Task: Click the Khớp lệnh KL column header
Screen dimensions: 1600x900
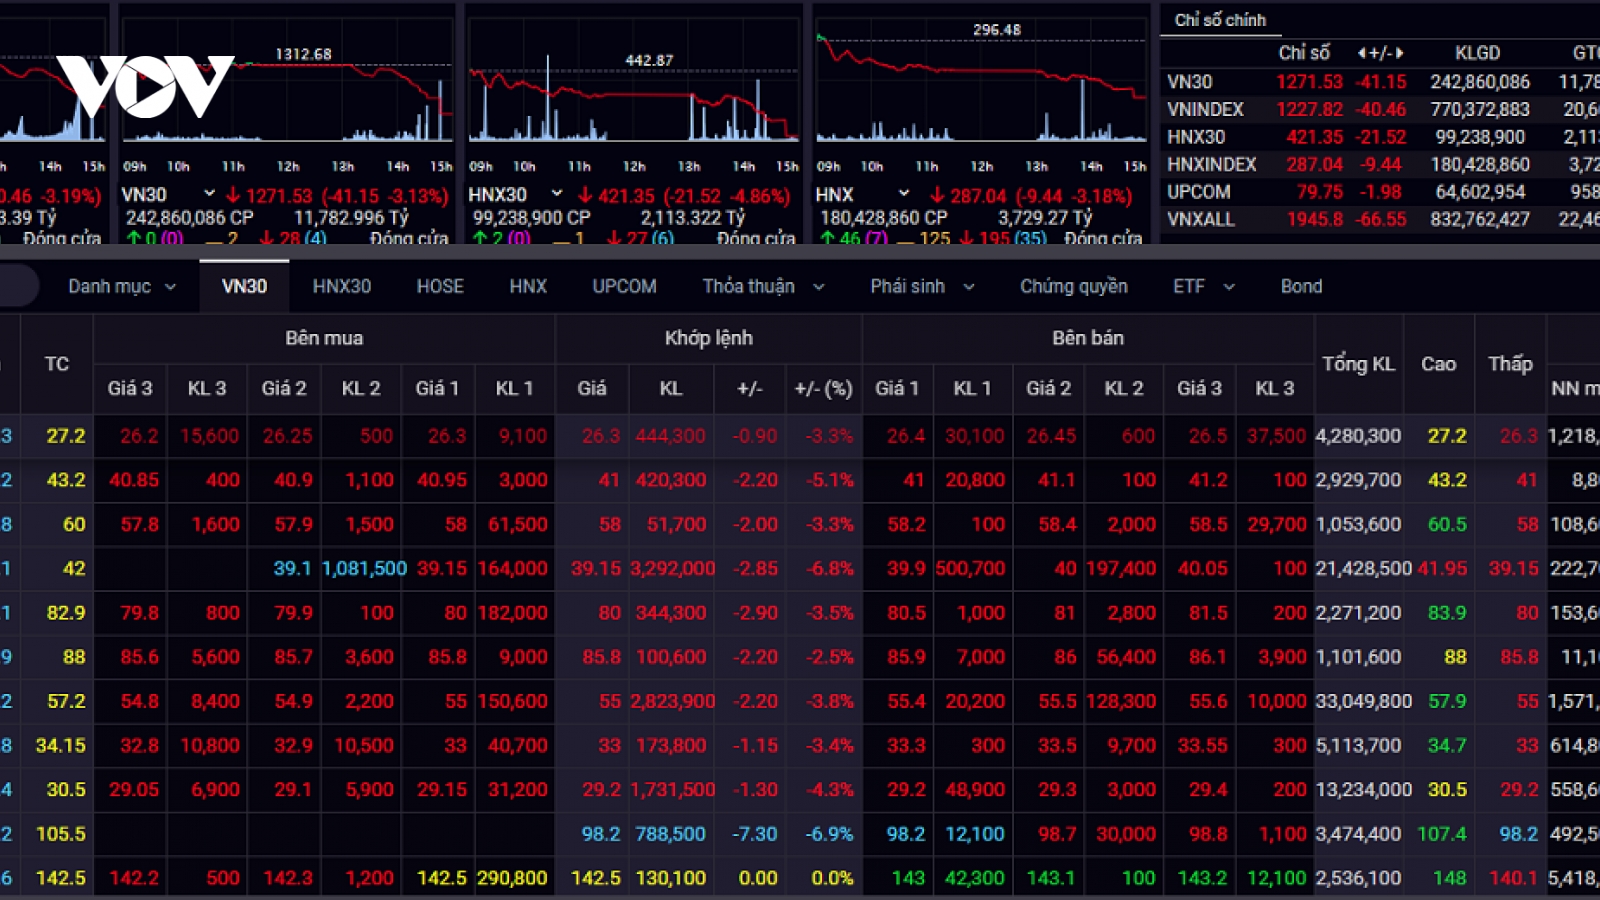Action: [670, 388]
